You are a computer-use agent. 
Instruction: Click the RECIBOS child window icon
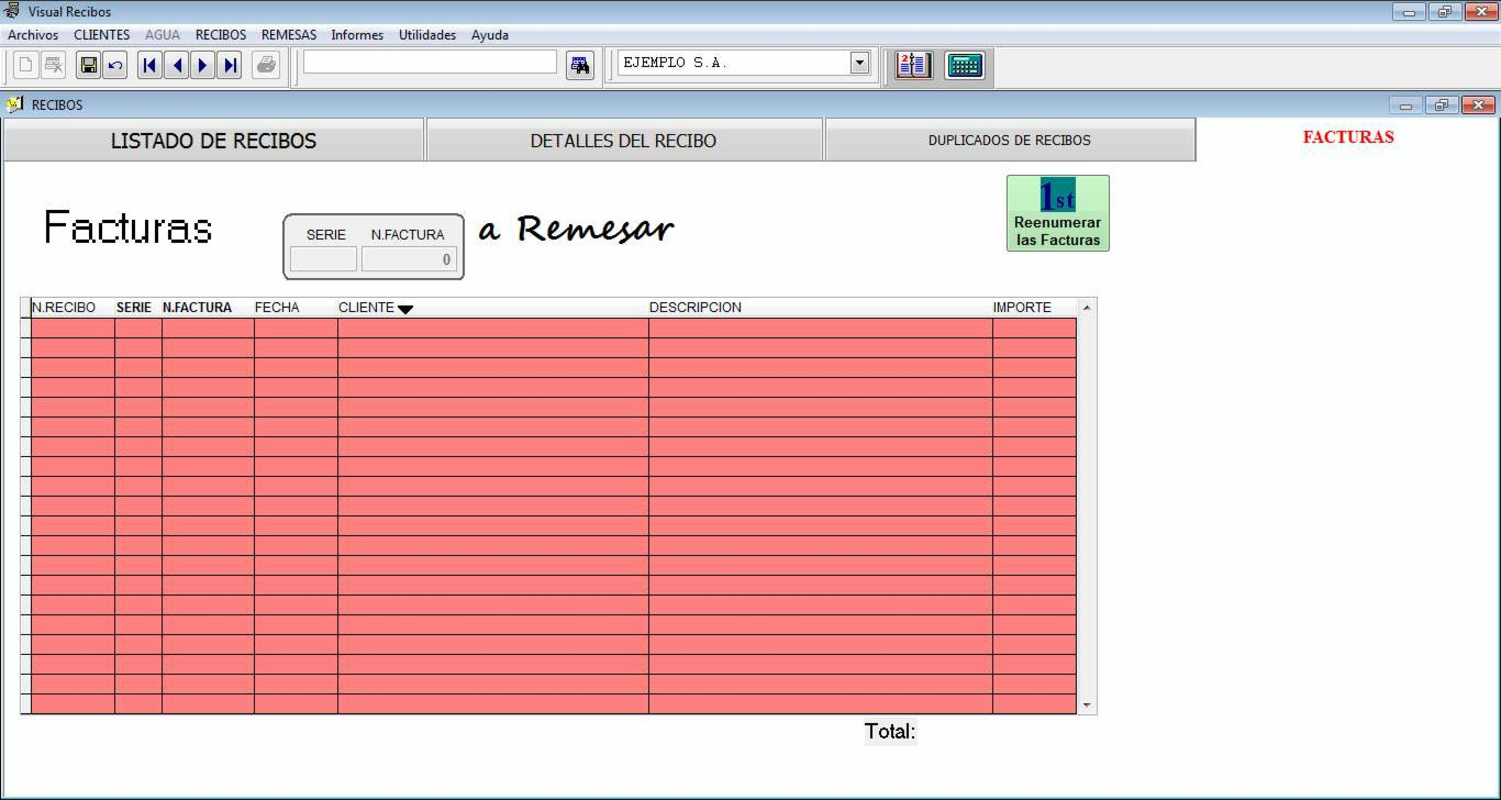pyautogui.click(x=15, y=105)
